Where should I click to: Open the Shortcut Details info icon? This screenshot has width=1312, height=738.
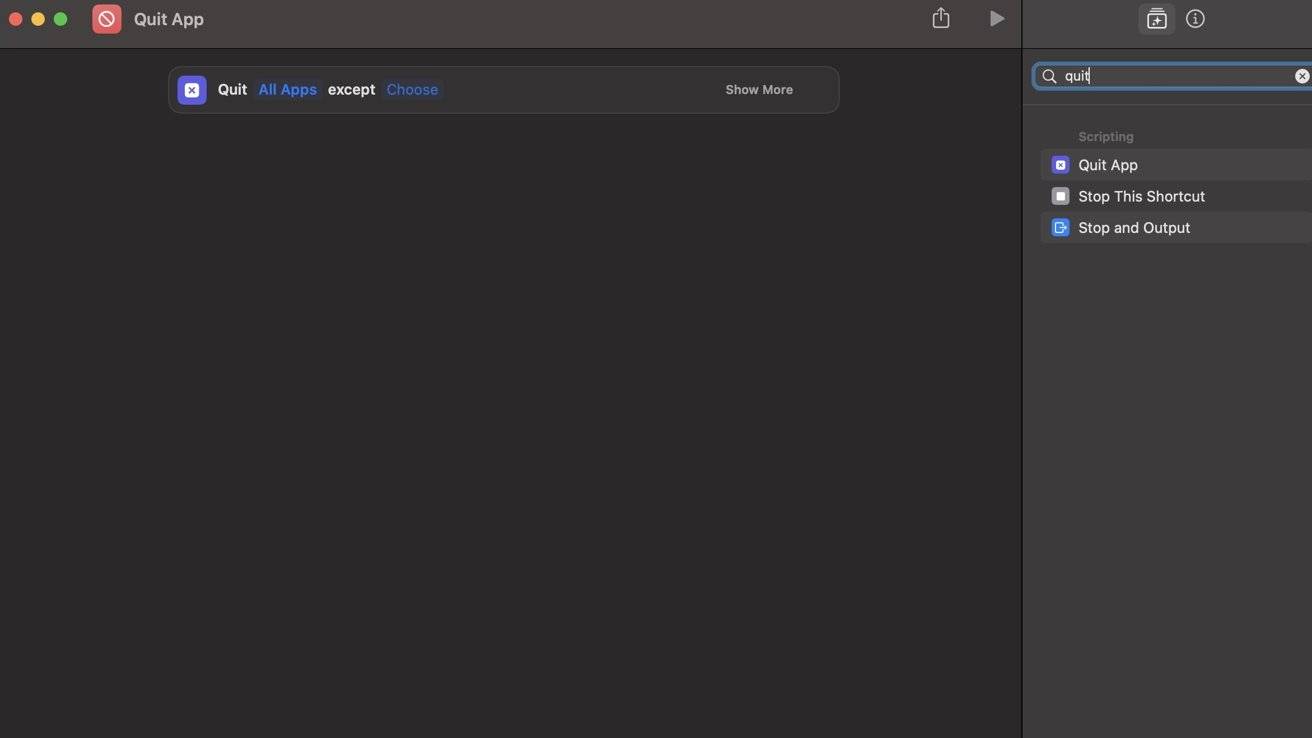point(1195,19)
